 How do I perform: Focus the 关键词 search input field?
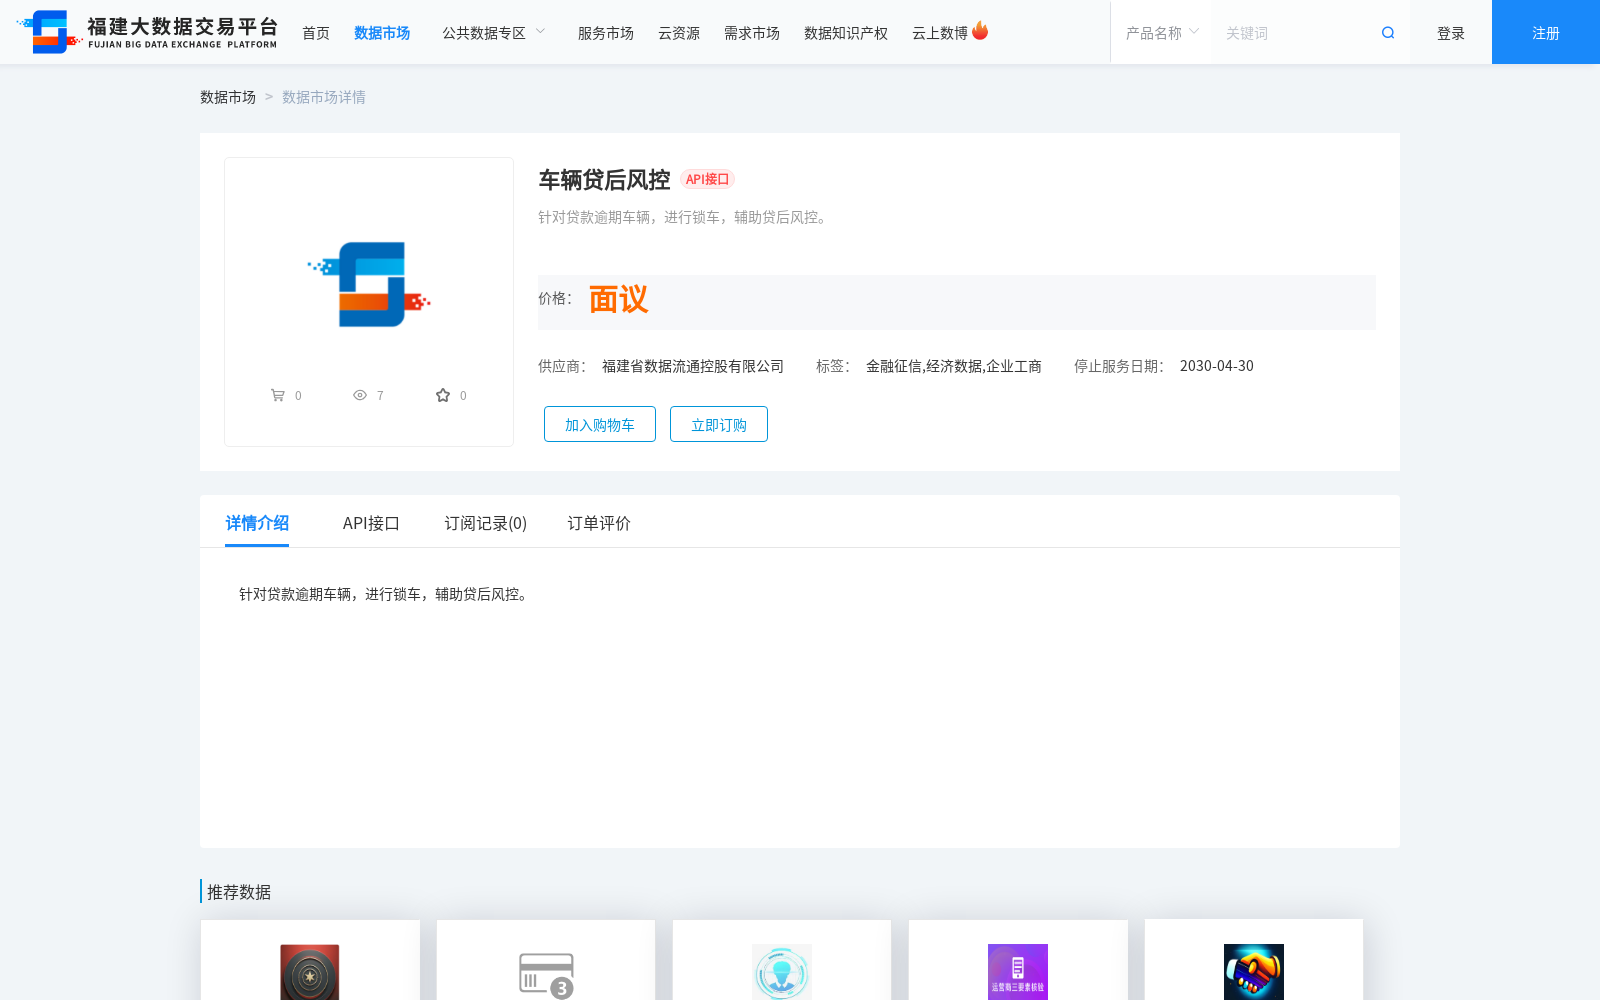tap(1296, 33)
